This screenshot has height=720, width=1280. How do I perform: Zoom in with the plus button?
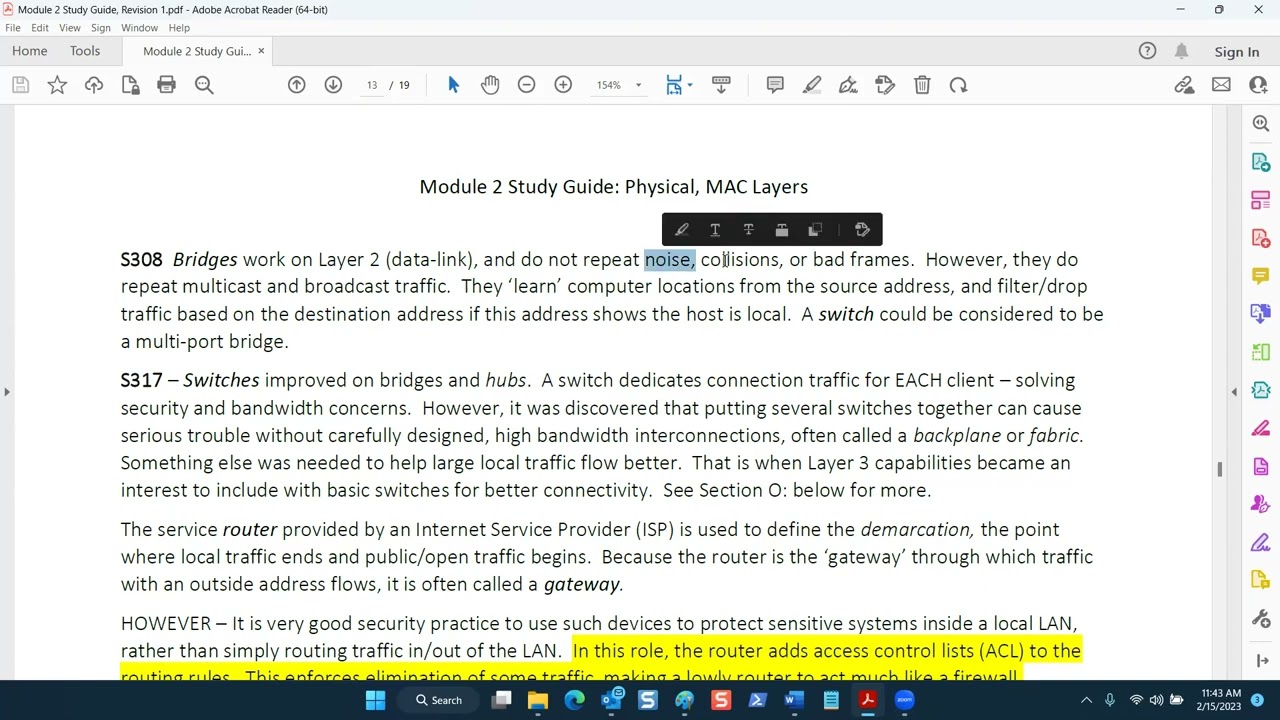click(563, 85)
